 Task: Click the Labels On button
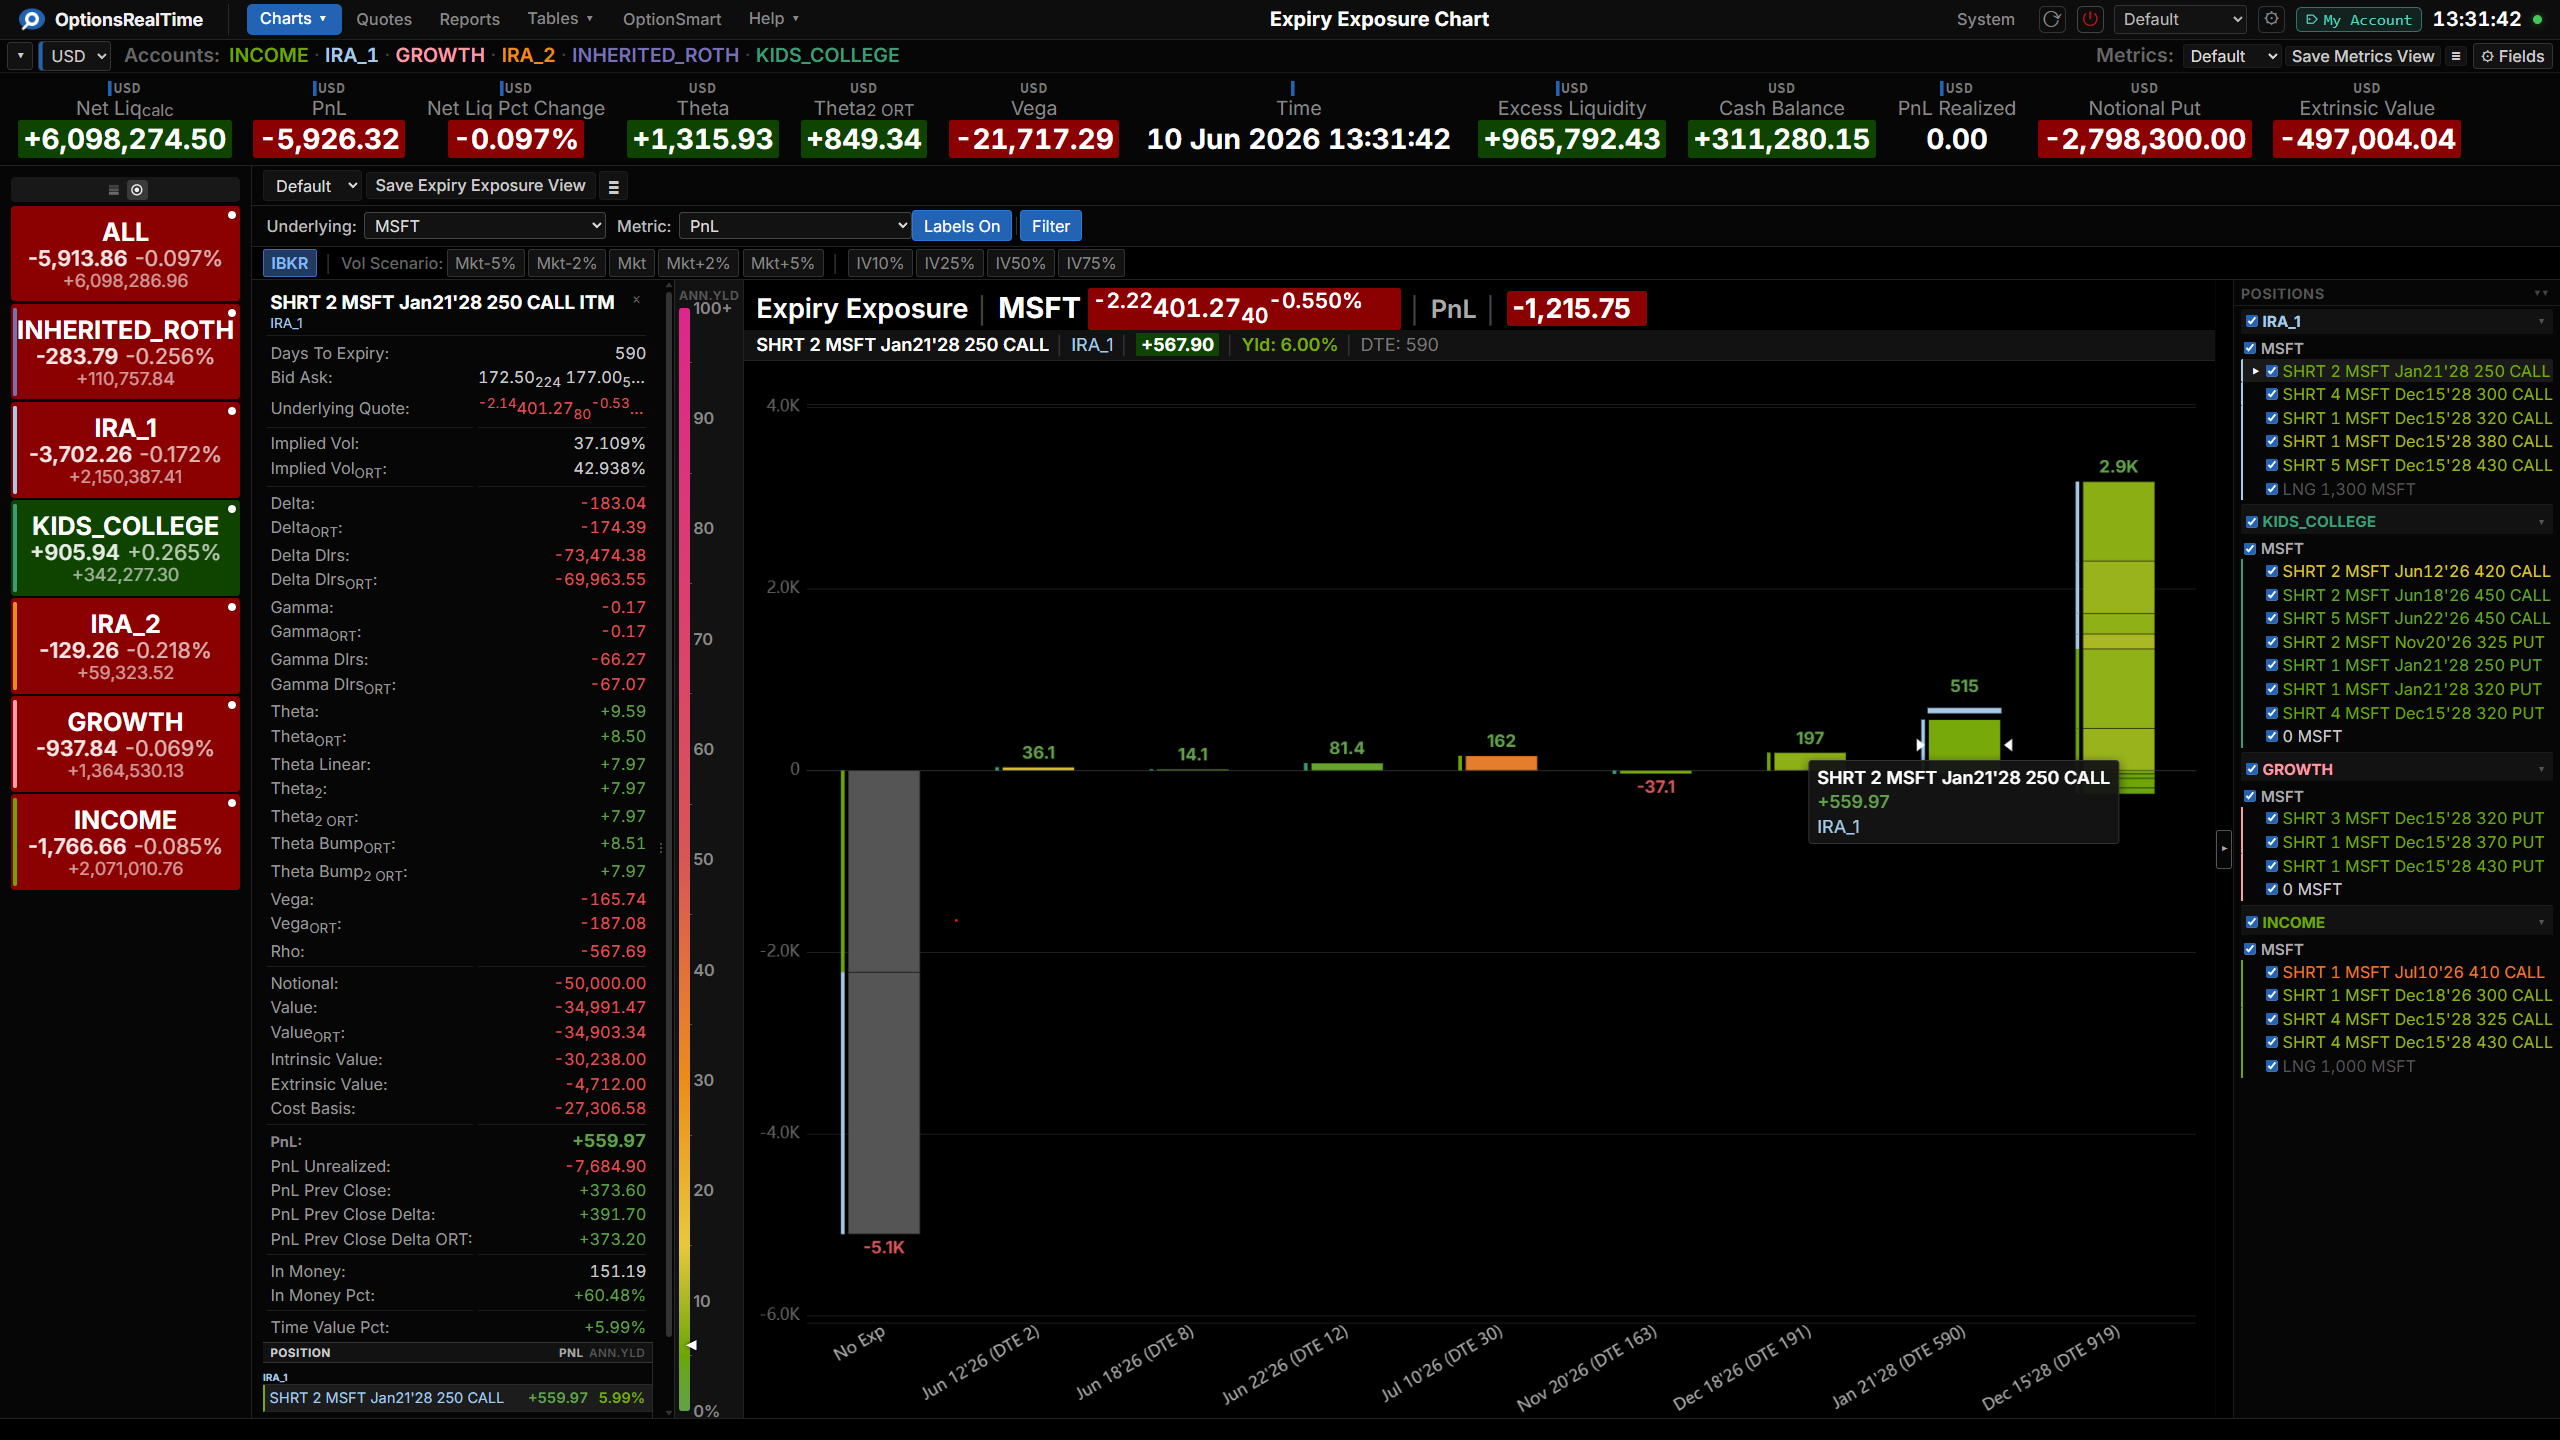962,226
